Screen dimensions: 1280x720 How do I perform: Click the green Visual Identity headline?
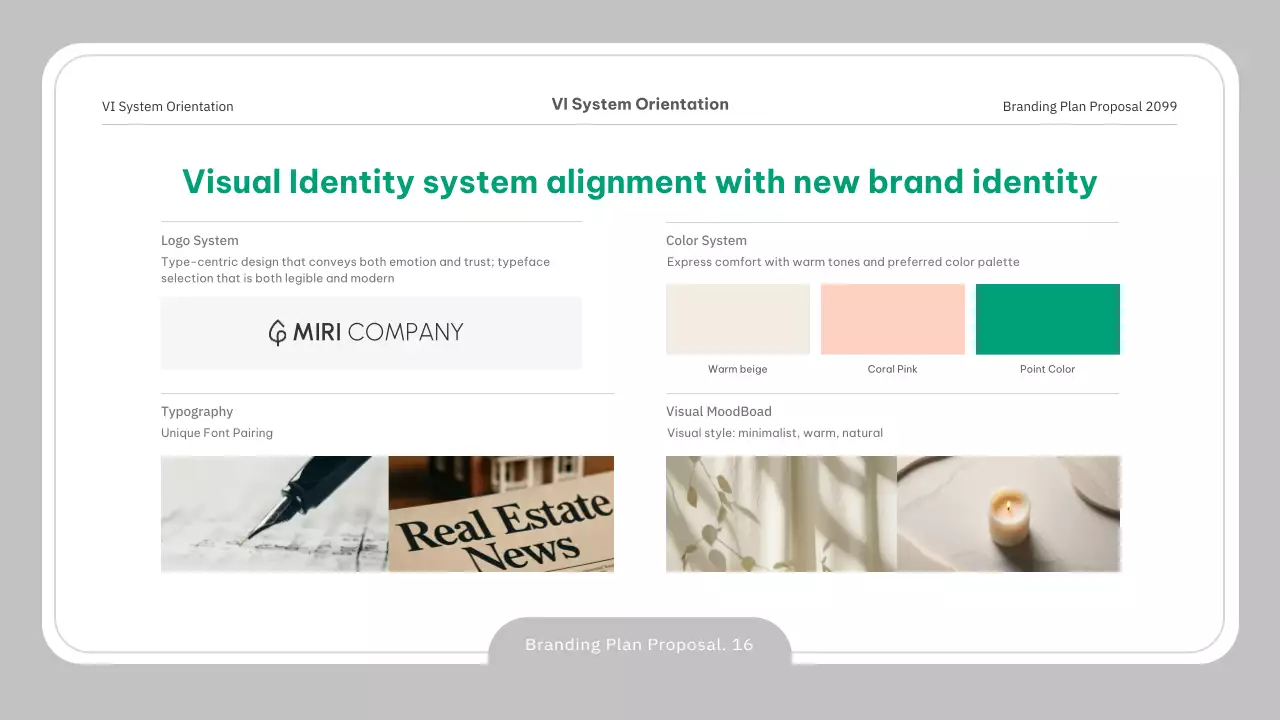[639, 182]
